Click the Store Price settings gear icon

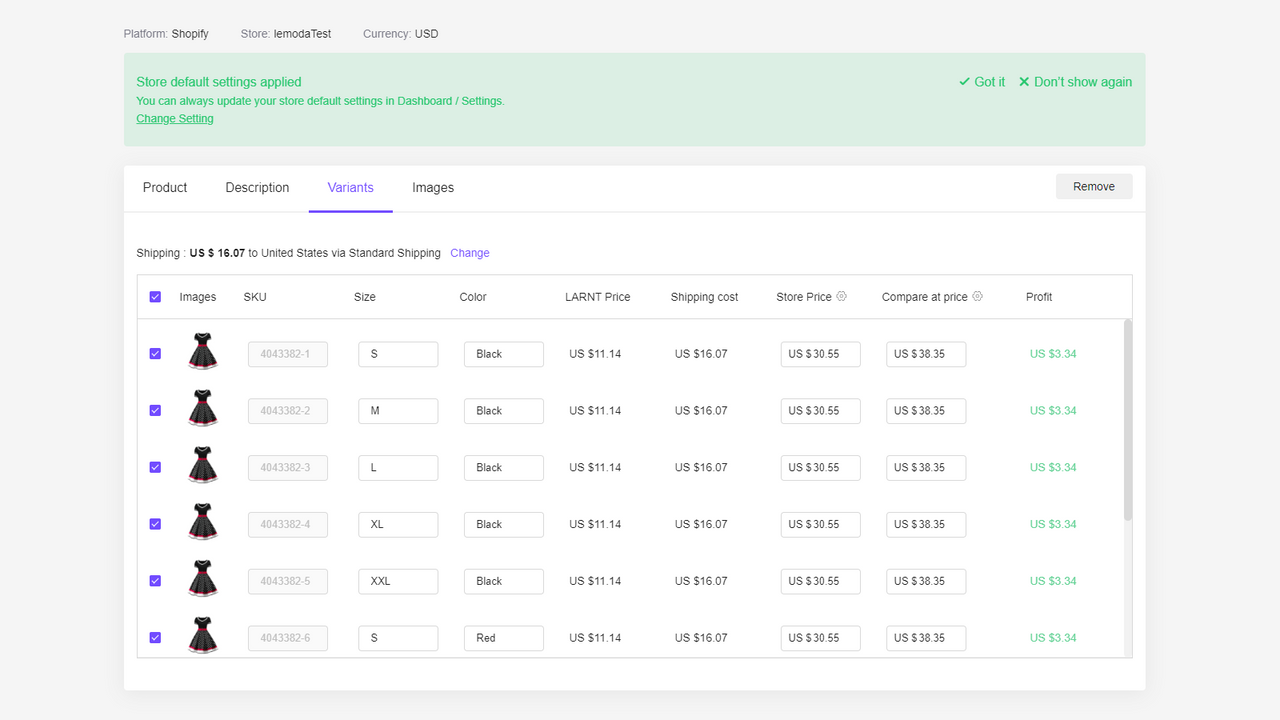841,296
